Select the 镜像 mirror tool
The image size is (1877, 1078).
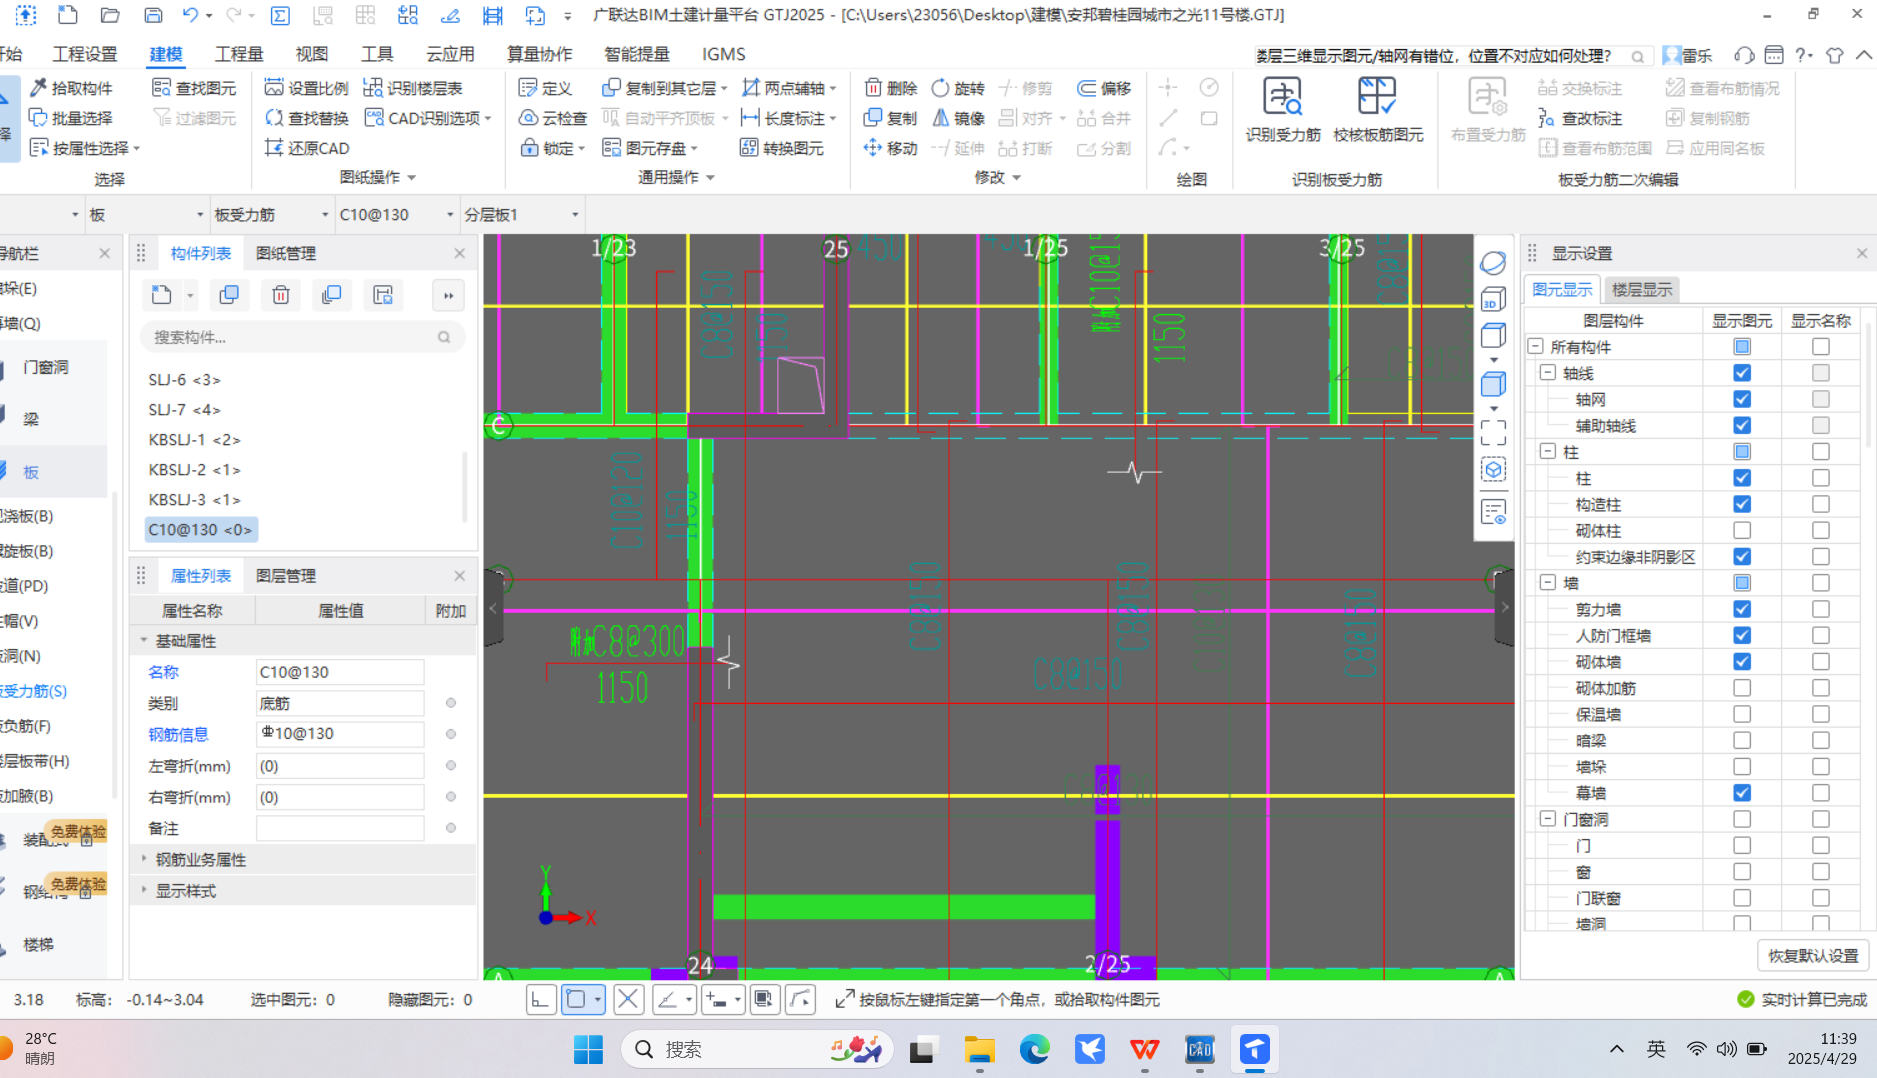tap(958, 118)
